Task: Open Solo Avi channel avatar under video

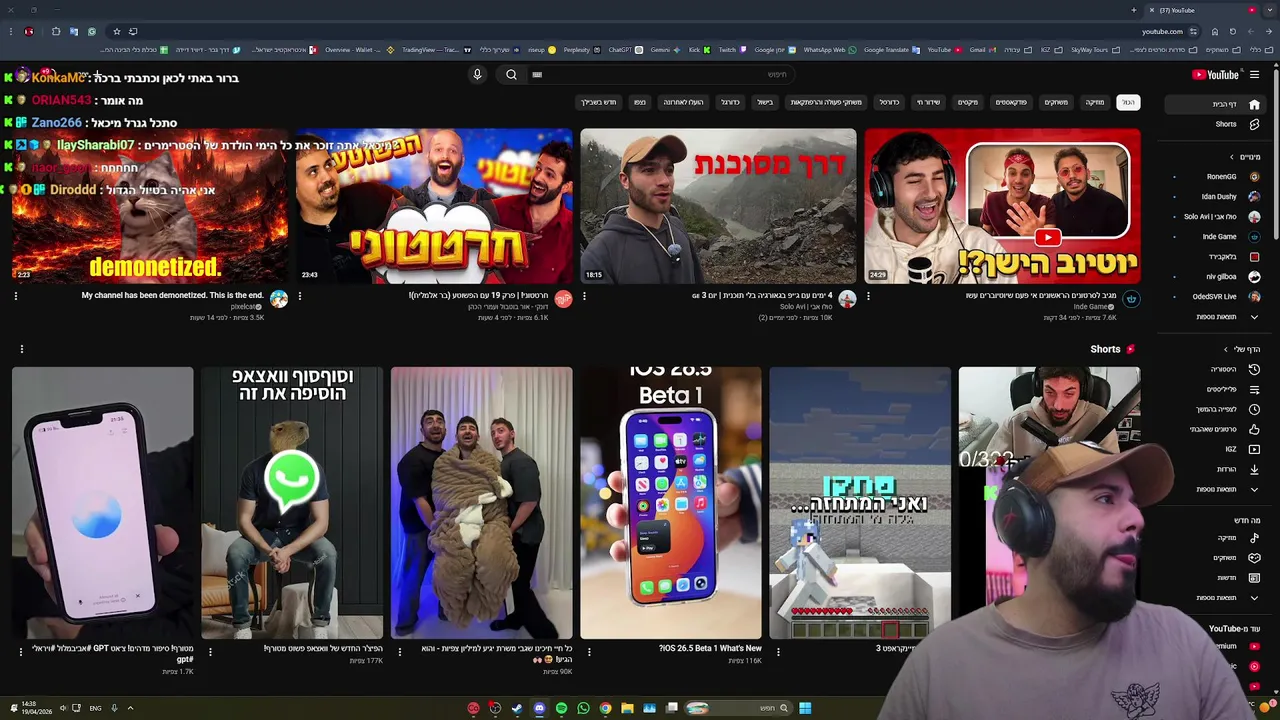Action: click(x=847, y=299)
